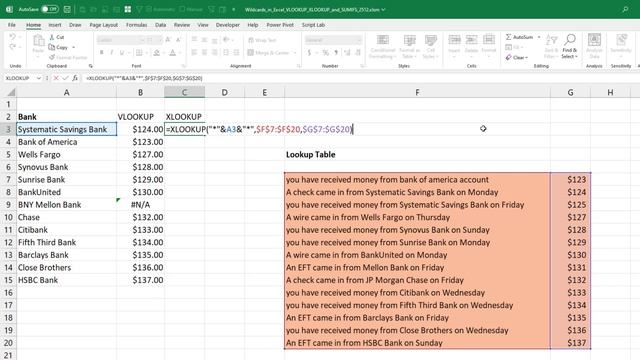This screenshot has width=640, height=360.
Task: Click Decrease Font Size icon
Action: point(178,40)
